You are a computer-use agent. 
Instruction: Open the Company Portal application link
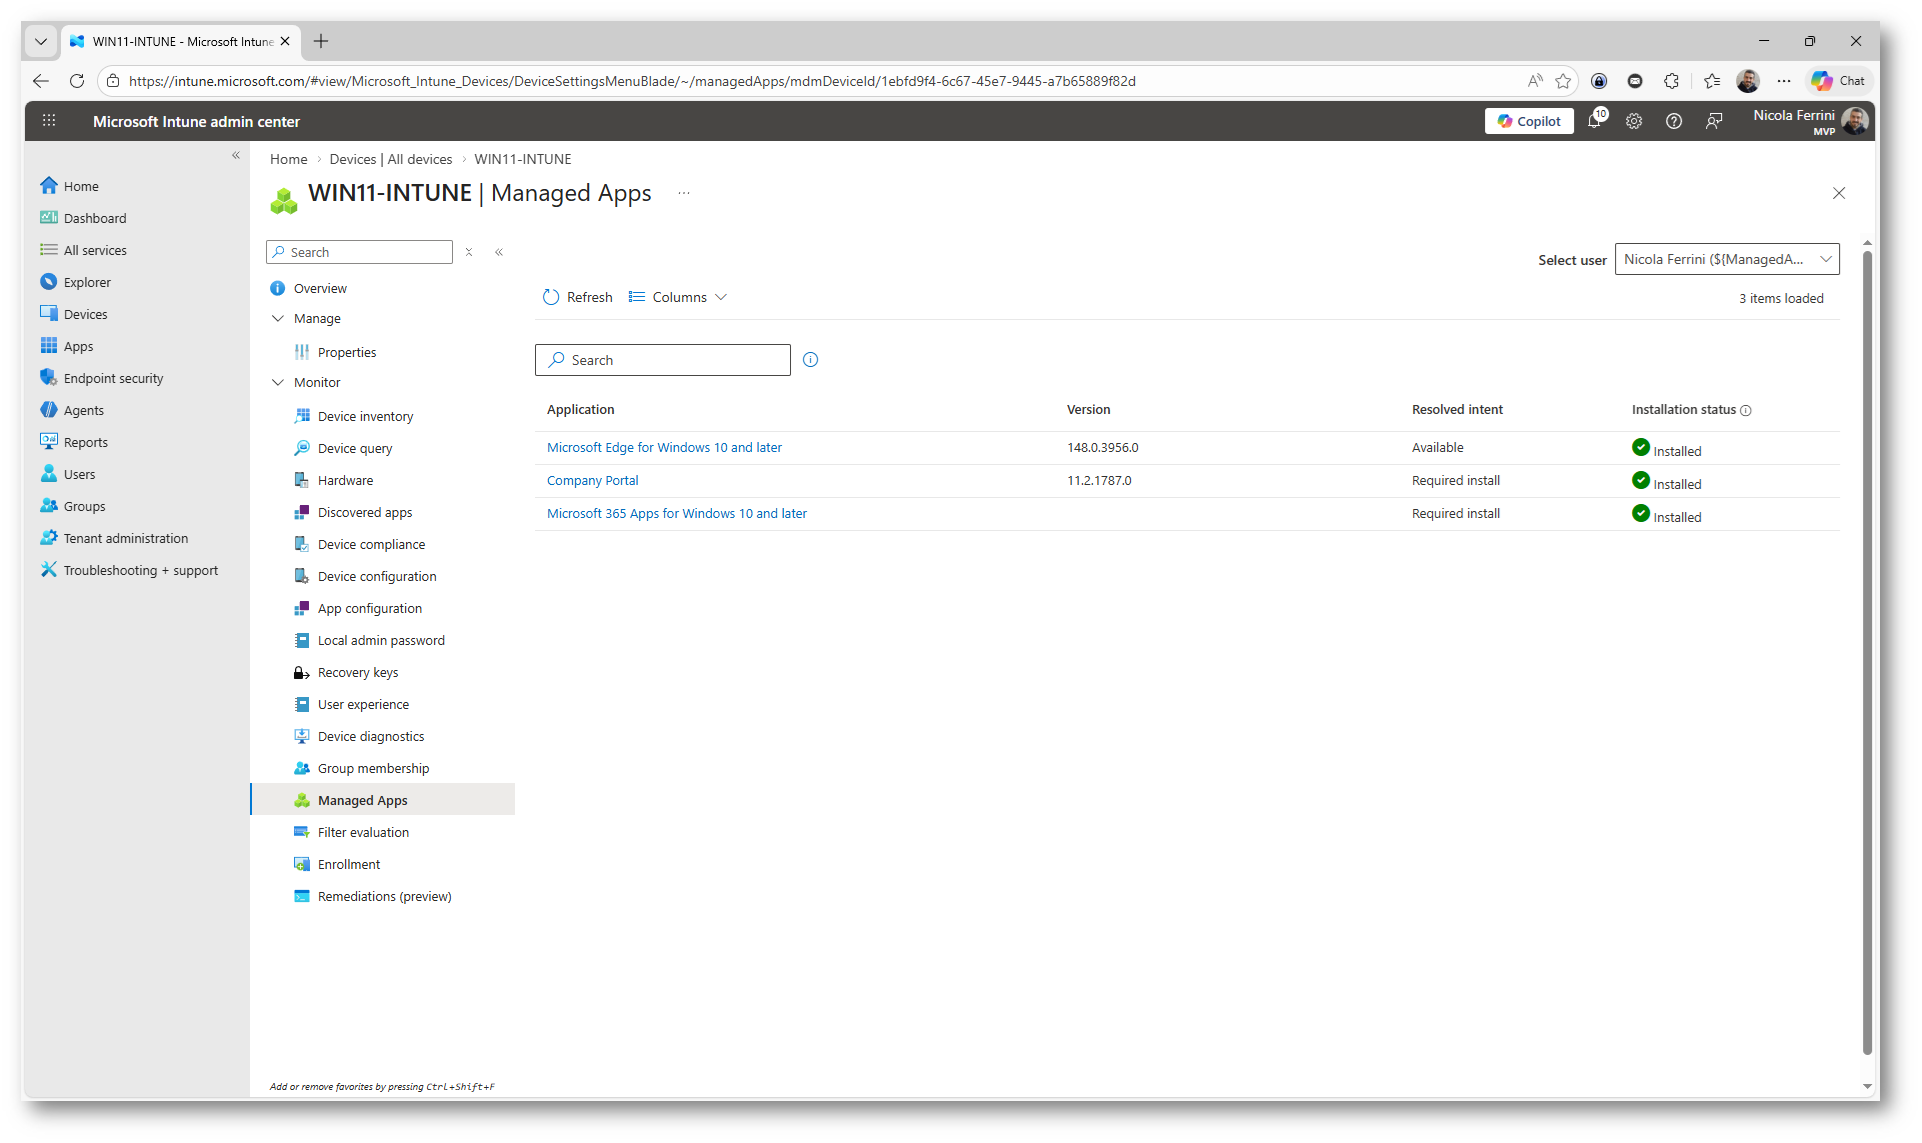coord(592,480)
